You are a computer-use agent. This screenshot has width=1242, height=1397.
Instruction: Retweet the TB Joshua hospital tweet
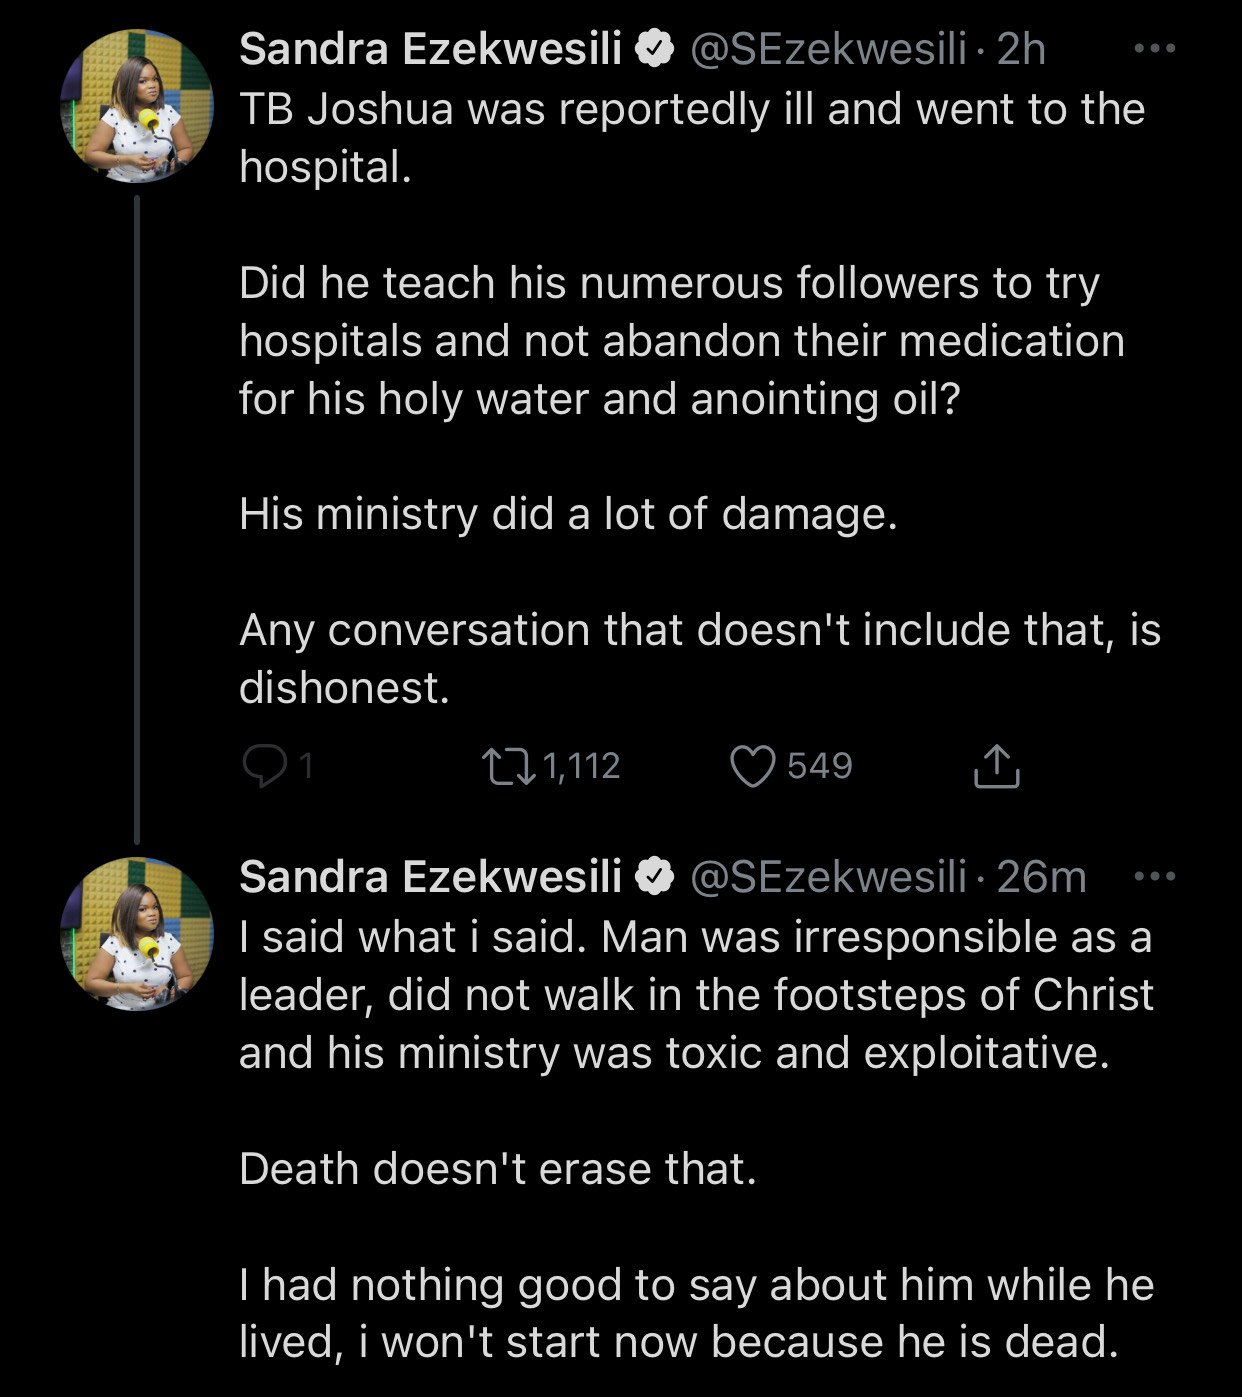(x=509, y=767)
